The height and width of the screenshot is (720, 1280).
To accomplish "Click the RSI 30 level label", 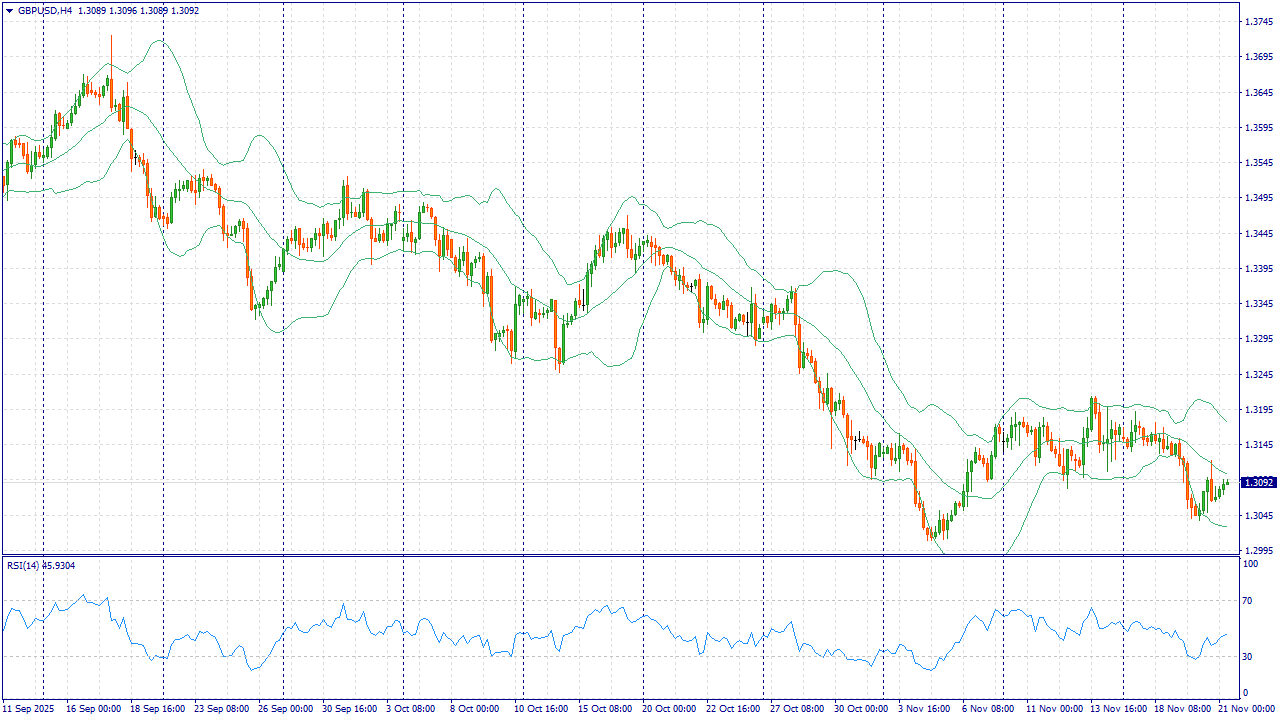I will point(1247,657).
